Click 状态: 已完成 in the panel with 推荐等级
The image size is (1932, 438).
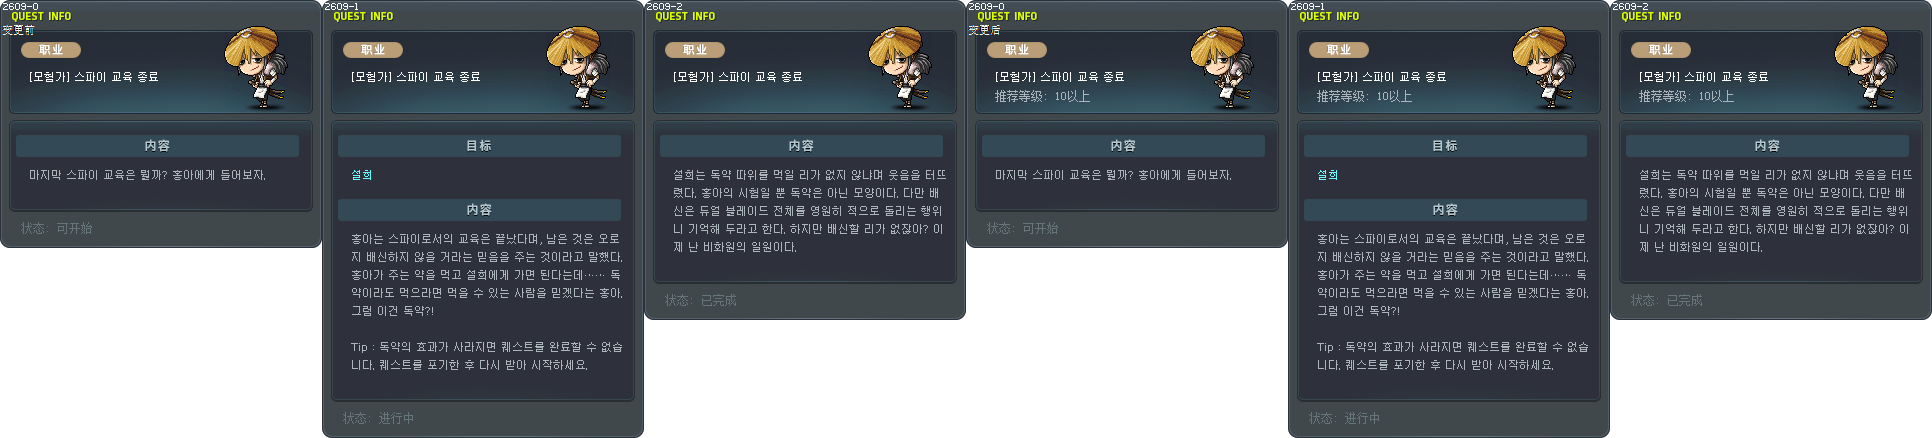(x=1666, y=301)
